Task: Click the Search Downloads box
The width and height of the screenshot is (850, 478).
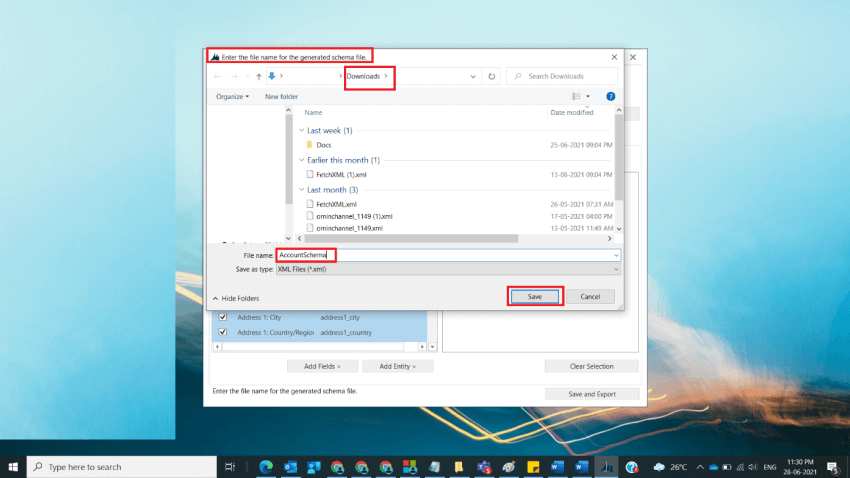Action: click(562, 76)
